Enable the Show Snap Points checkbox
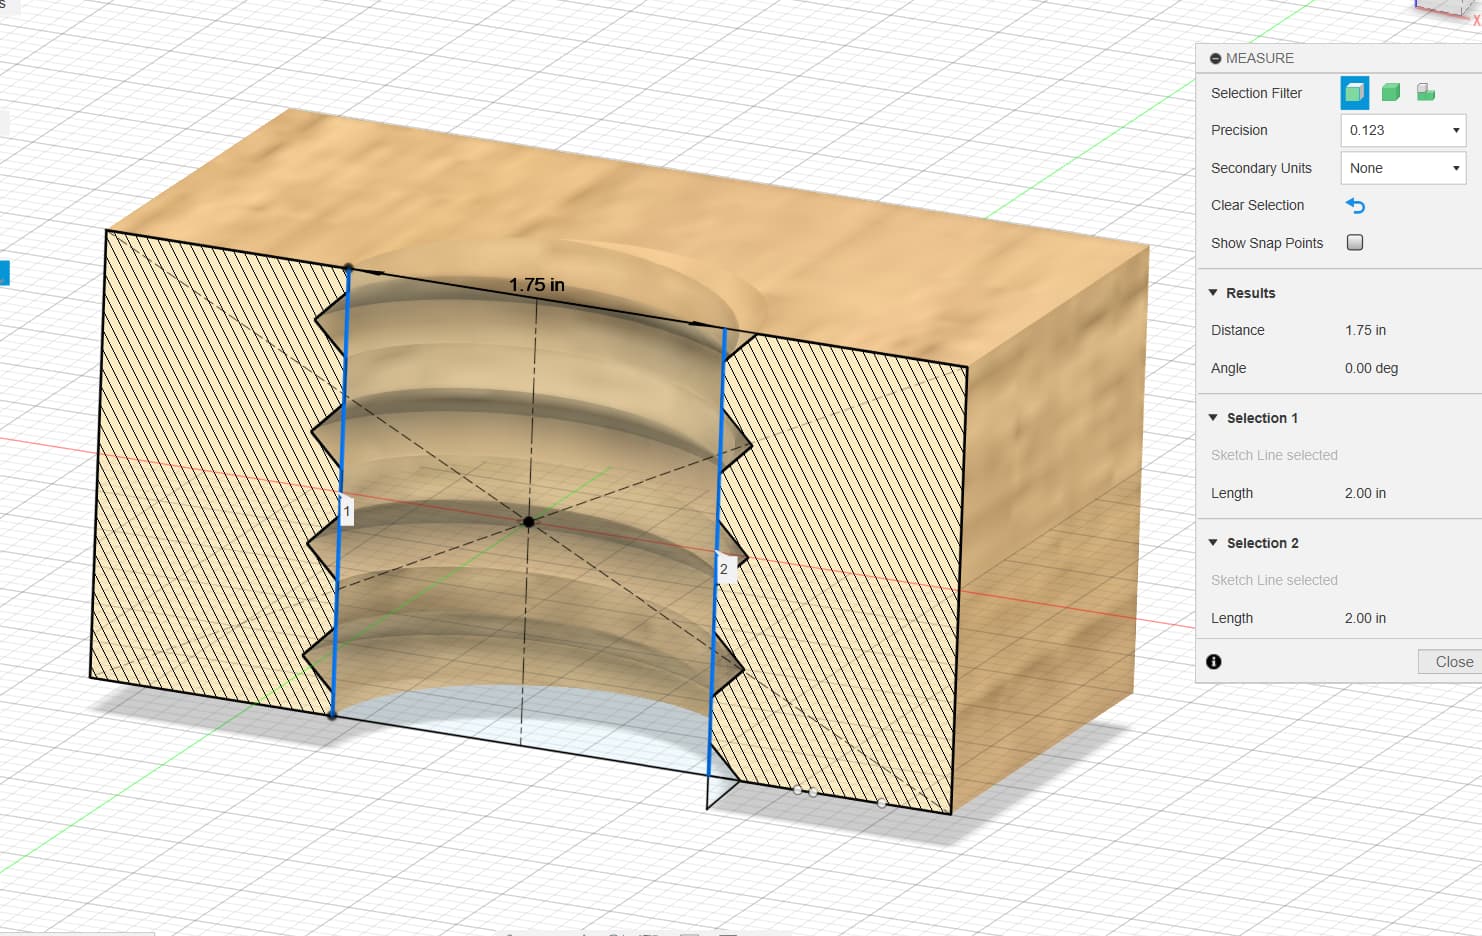Viewport: 1482px width, 936px height. pyautogui.click(x=1355, y=243)
